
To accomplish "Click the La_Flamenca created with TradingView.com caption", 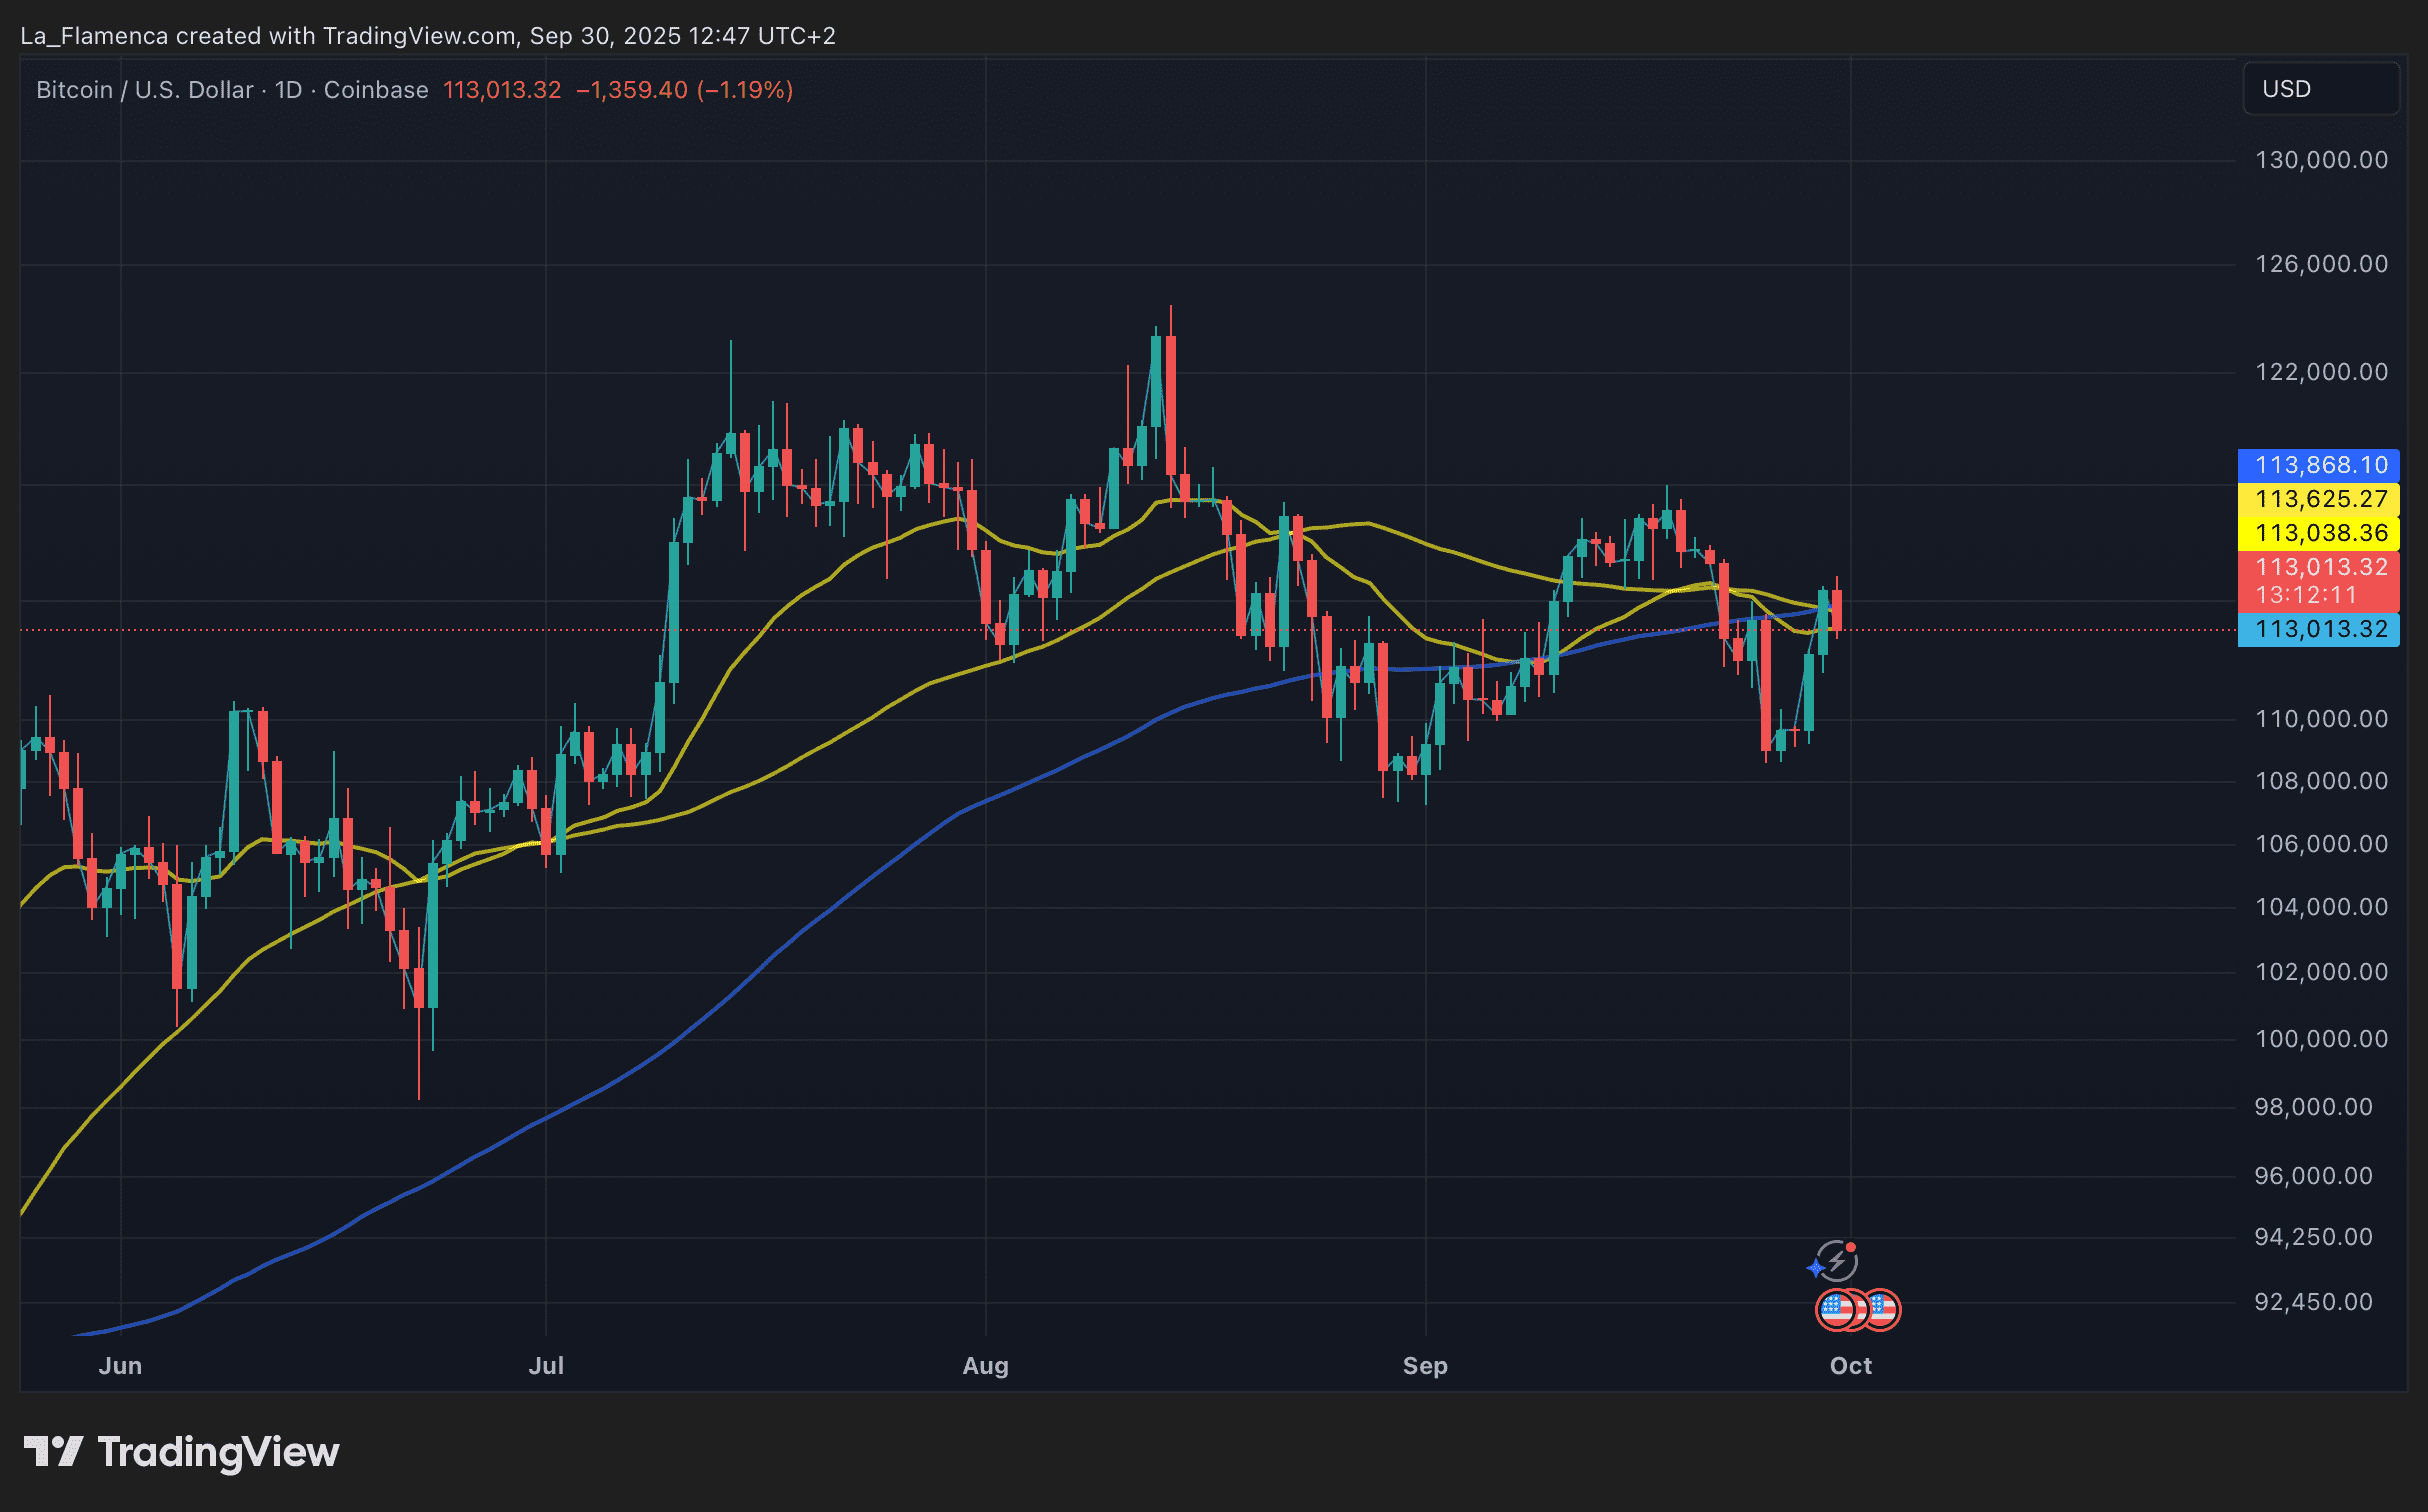I will [x=428, y=36].
